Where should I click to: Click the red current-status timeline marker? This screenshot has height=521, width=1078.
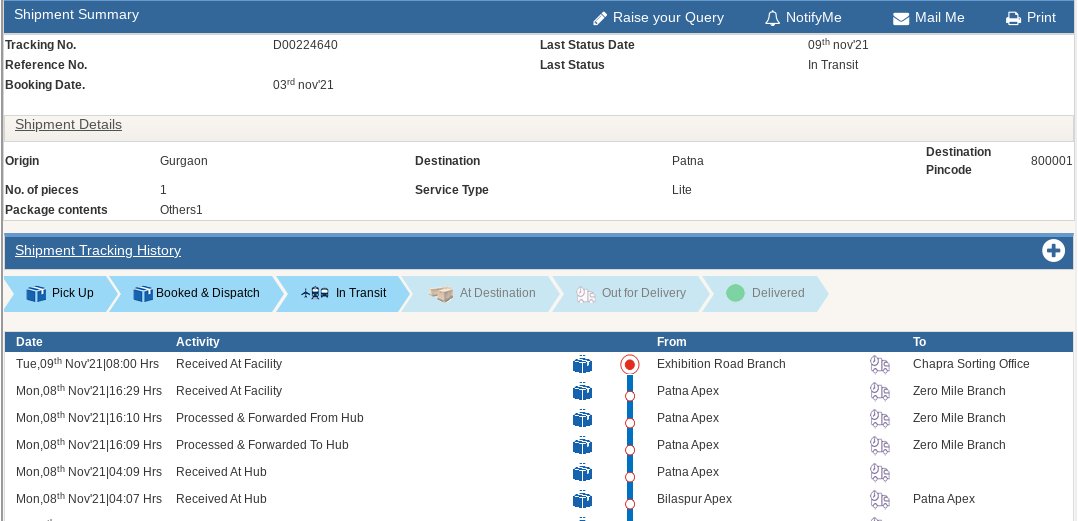[x=629, y=364]
